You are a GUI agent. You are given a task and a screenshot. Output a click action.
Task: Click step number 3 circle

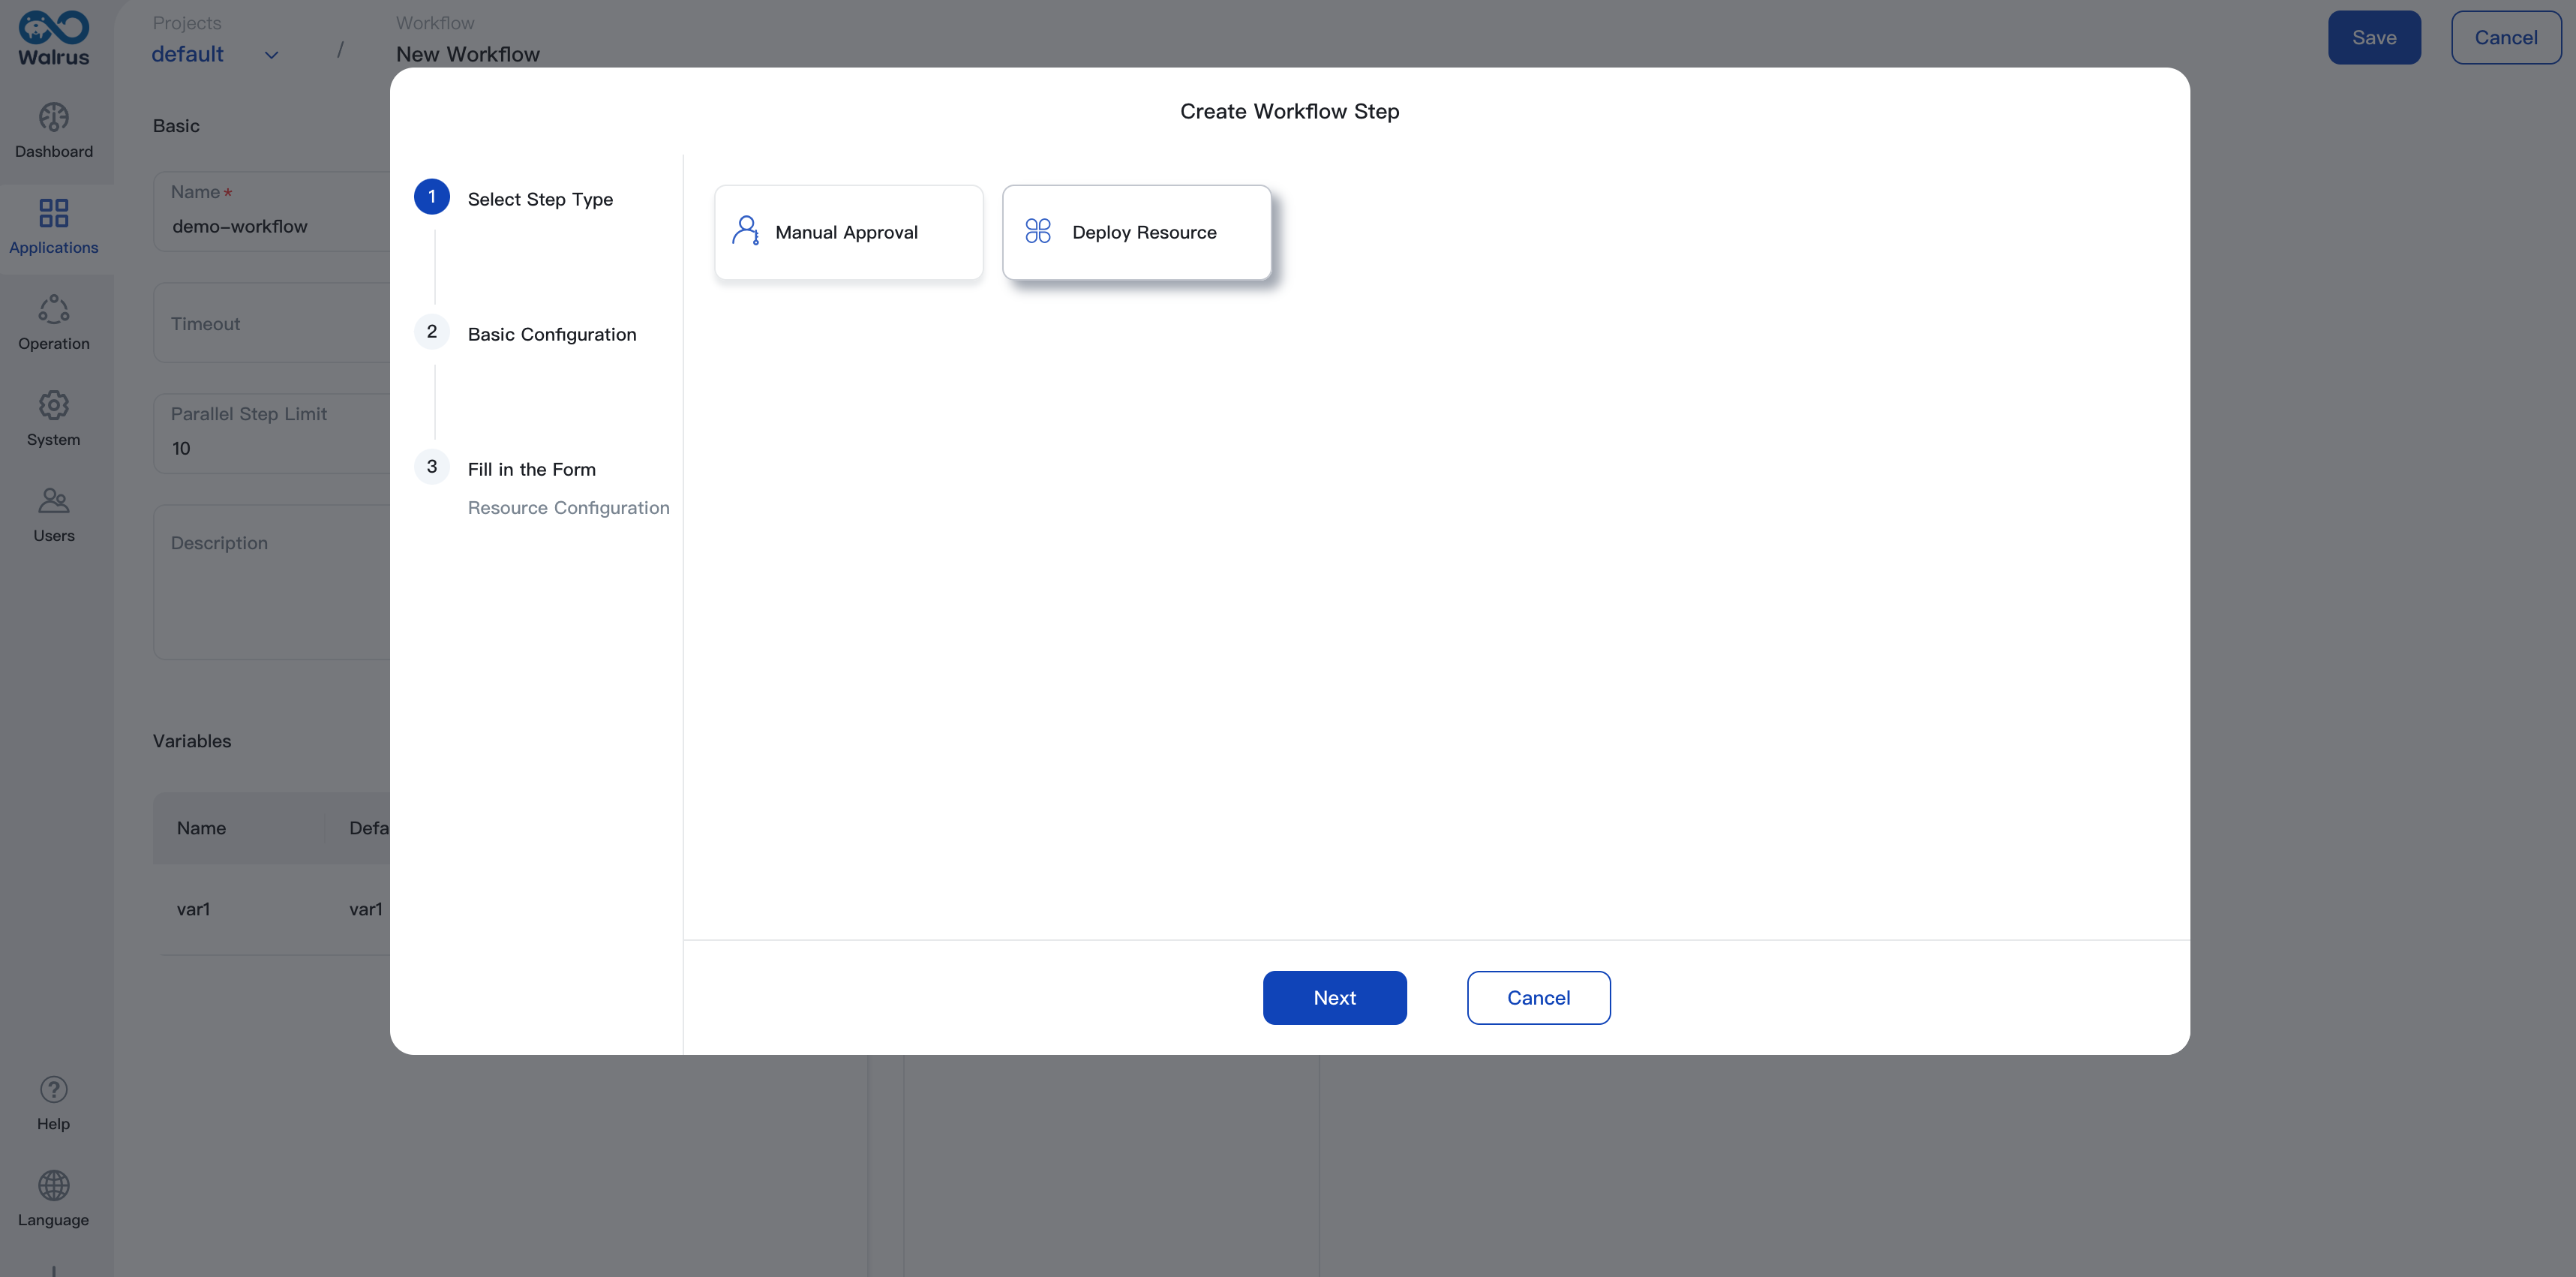click(432, 466)
